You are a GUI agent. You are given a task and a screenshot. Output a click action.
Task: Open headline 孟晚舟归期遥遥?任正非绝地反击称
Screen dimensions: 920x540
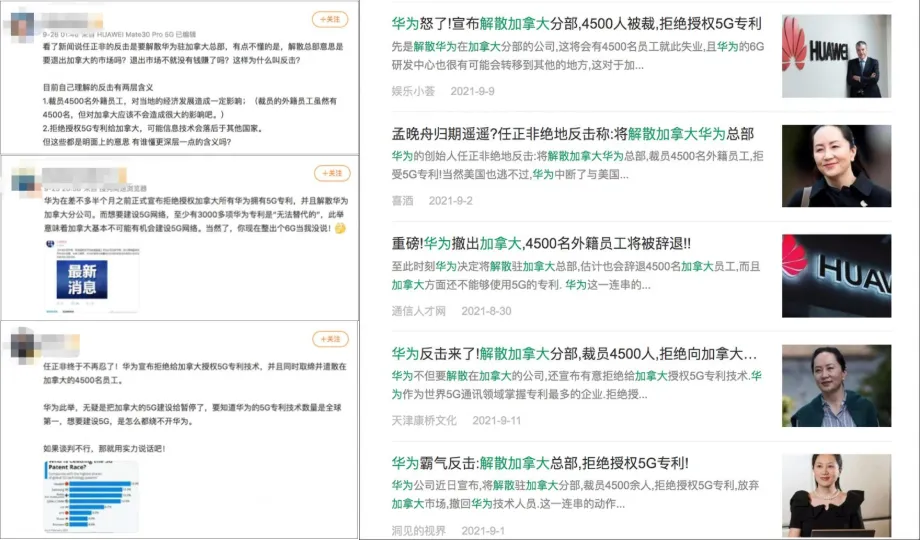coord(573,134)
